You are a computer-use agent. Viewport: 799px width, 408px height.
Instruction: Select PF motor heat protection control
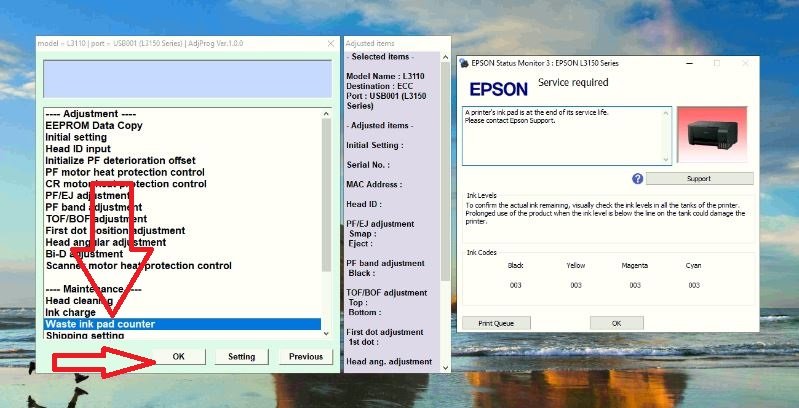coord(125,172)
